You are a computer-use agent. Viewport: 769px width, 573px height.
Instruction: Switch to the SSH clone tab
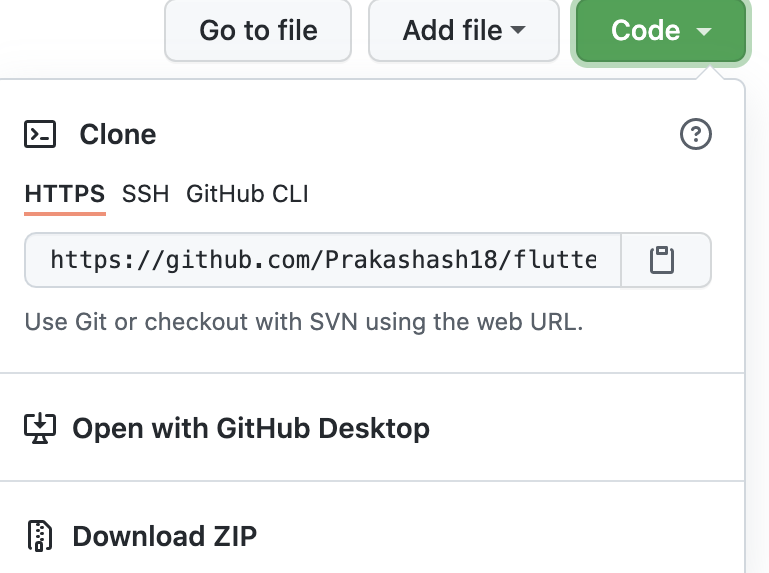pyautogui.click(x=146, y=194)
